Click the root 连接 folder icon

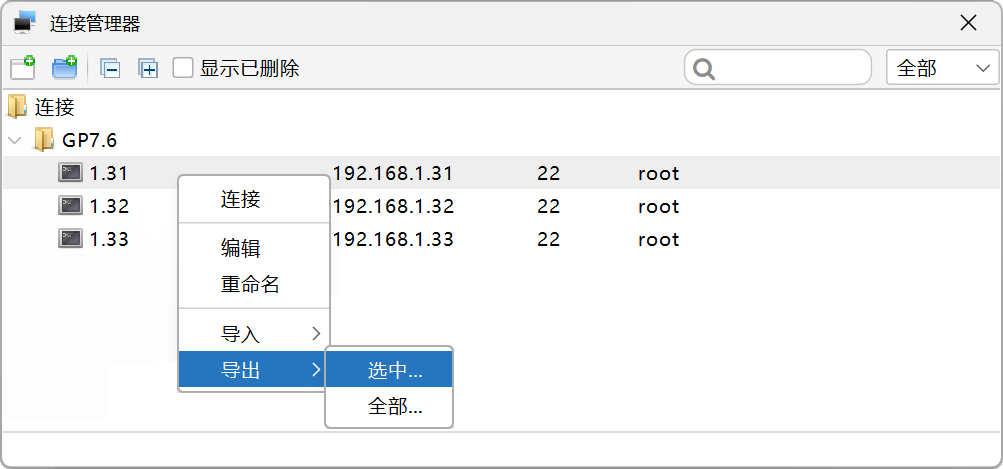pos(17,107)
